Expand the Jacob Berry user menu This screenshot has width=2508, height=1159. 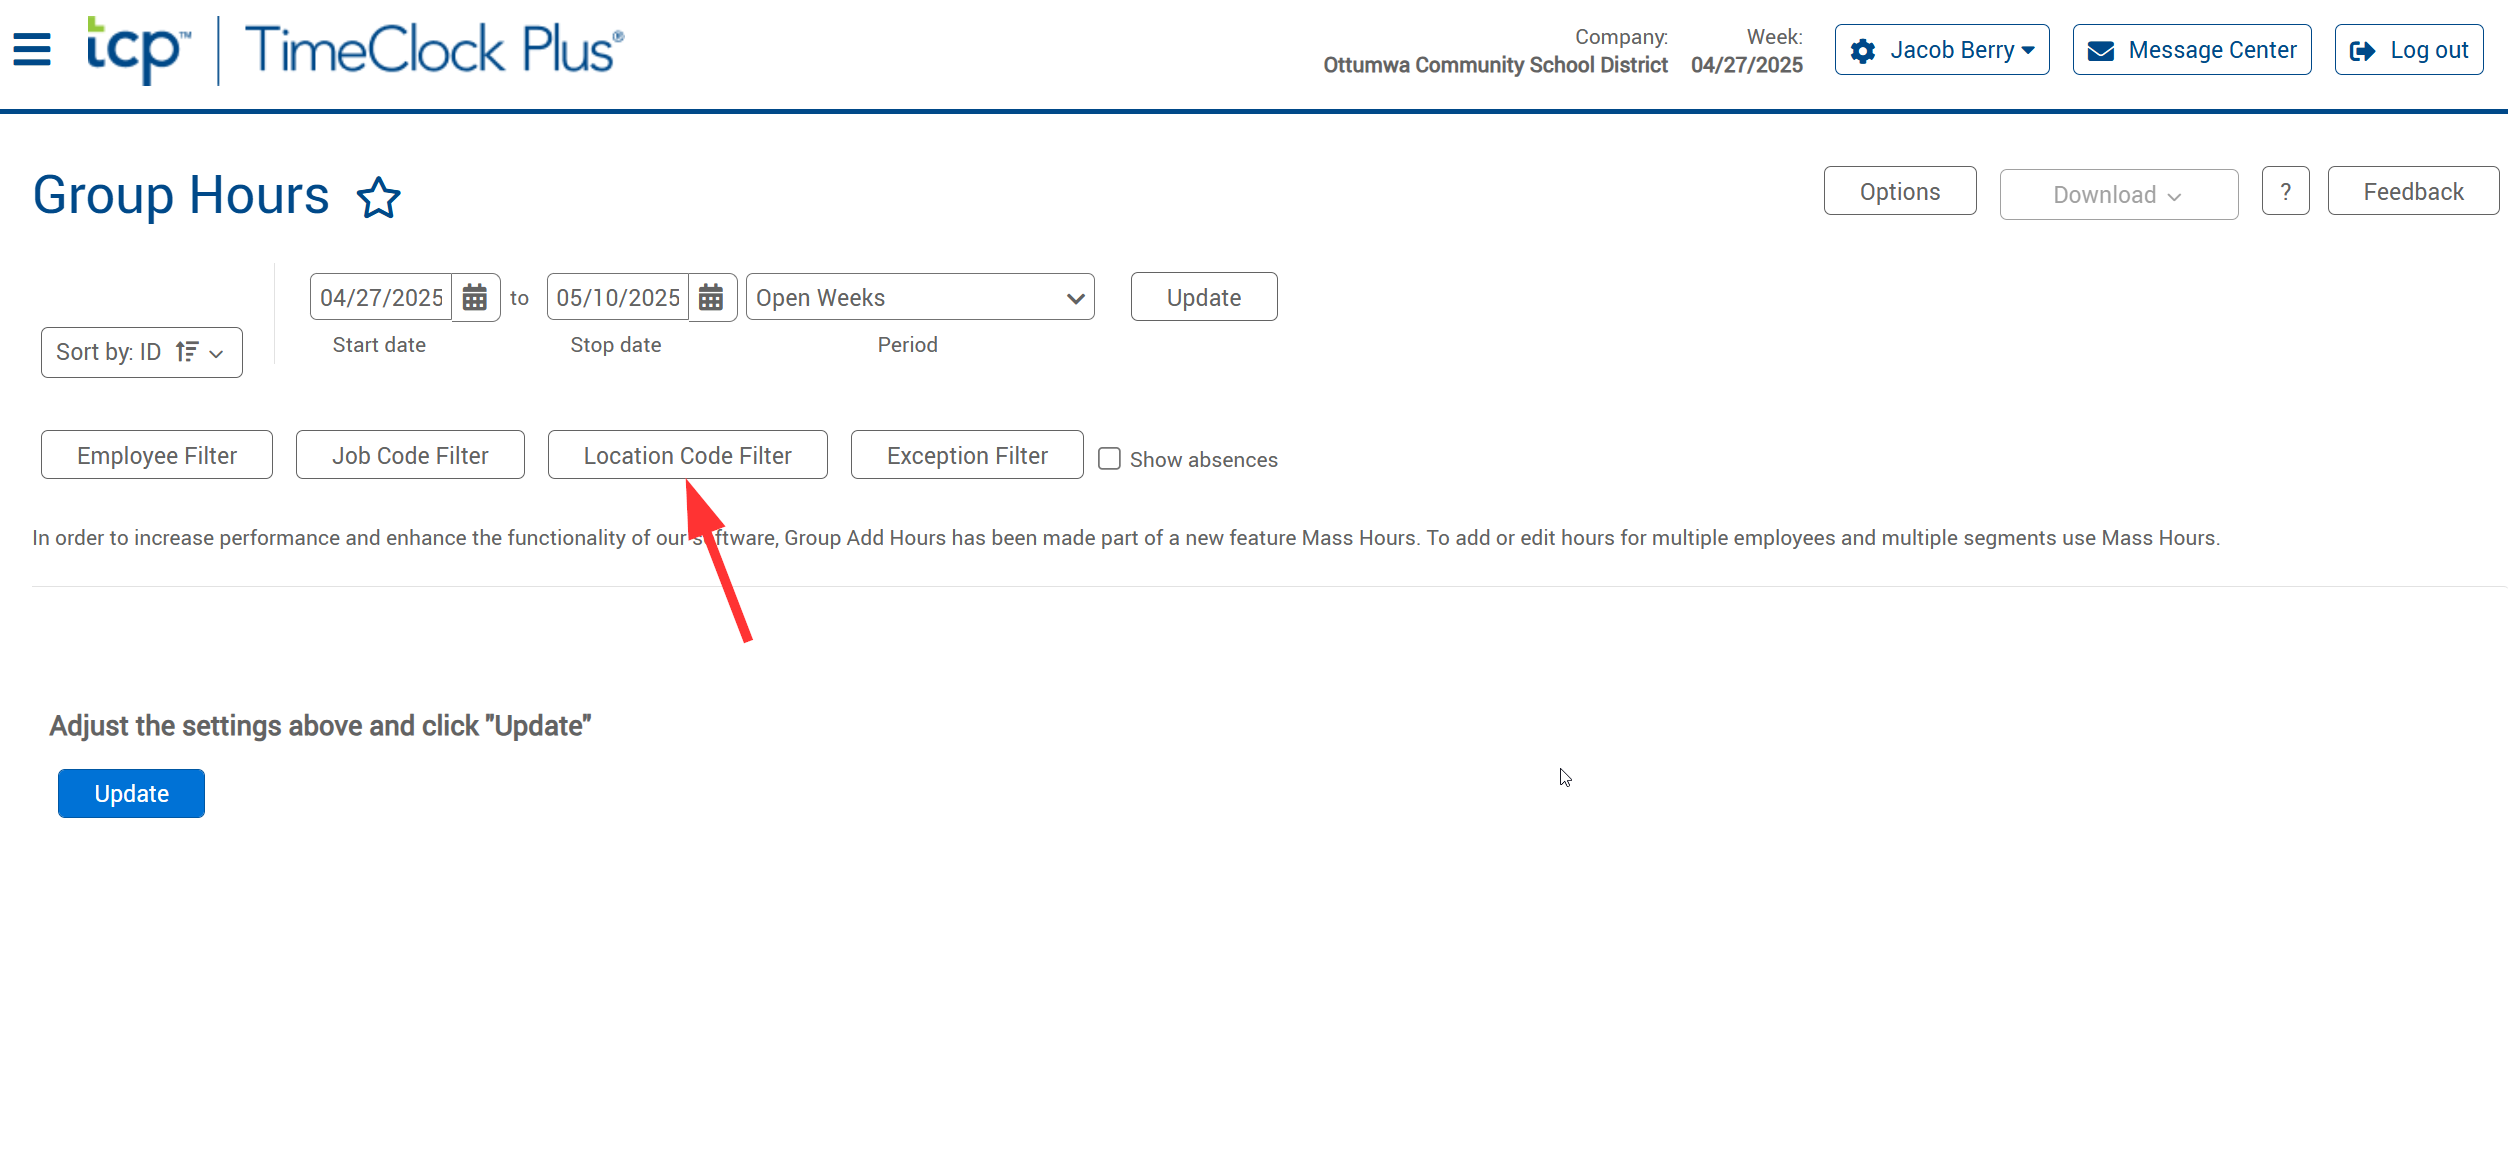1941,50
